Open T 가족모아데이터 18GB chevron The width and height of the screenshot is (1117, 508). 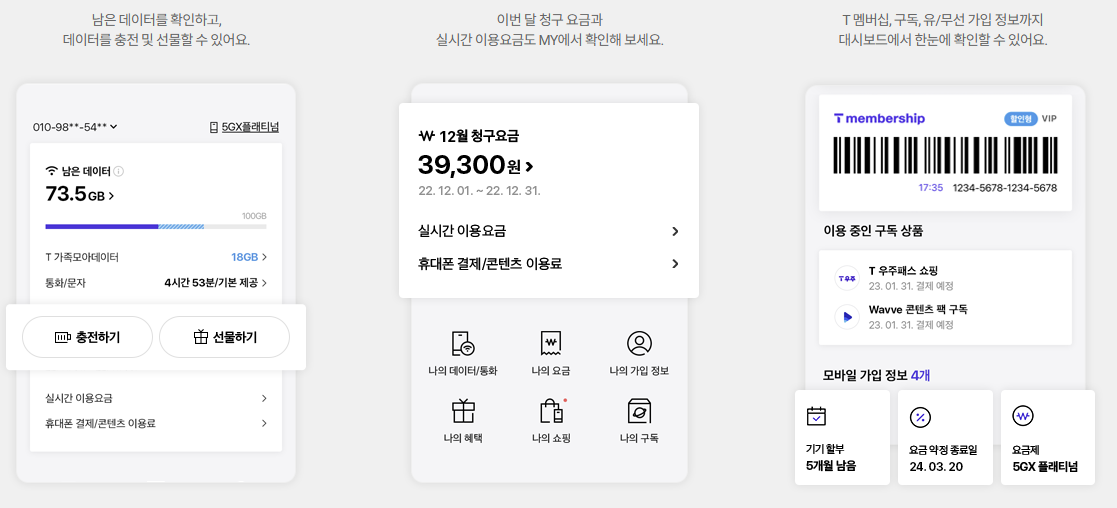[264, 256]
